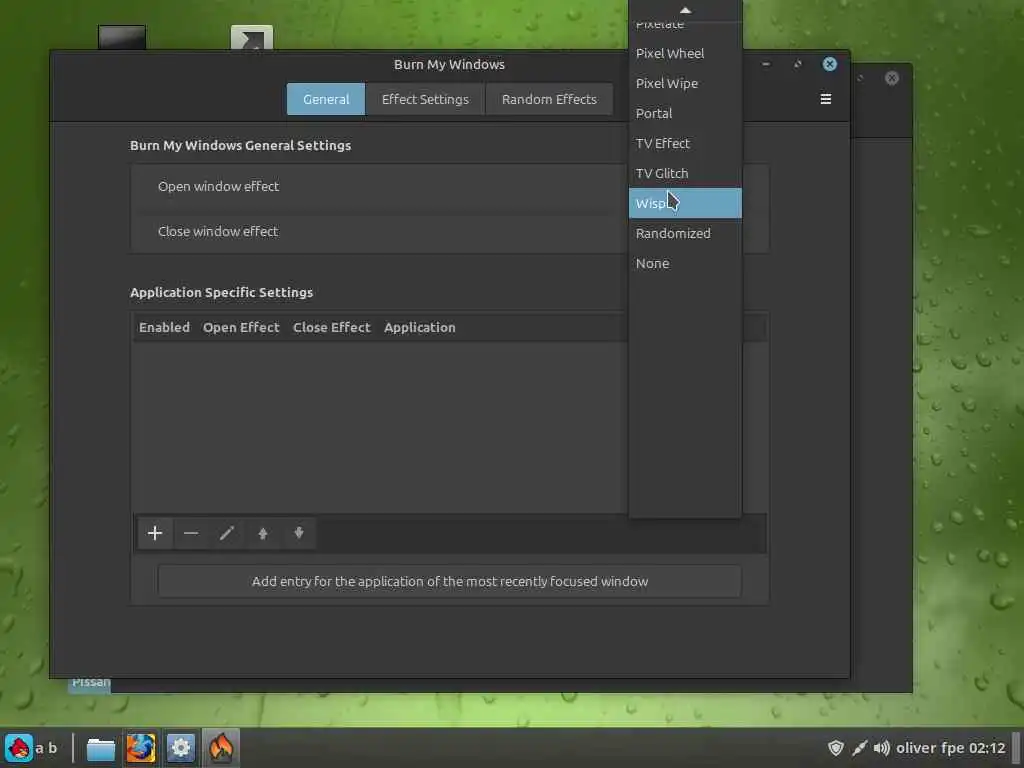This screenshot has width=1024, height=768.
Task: Click the network connection tray icon
Action: click(x=859, y=748)
